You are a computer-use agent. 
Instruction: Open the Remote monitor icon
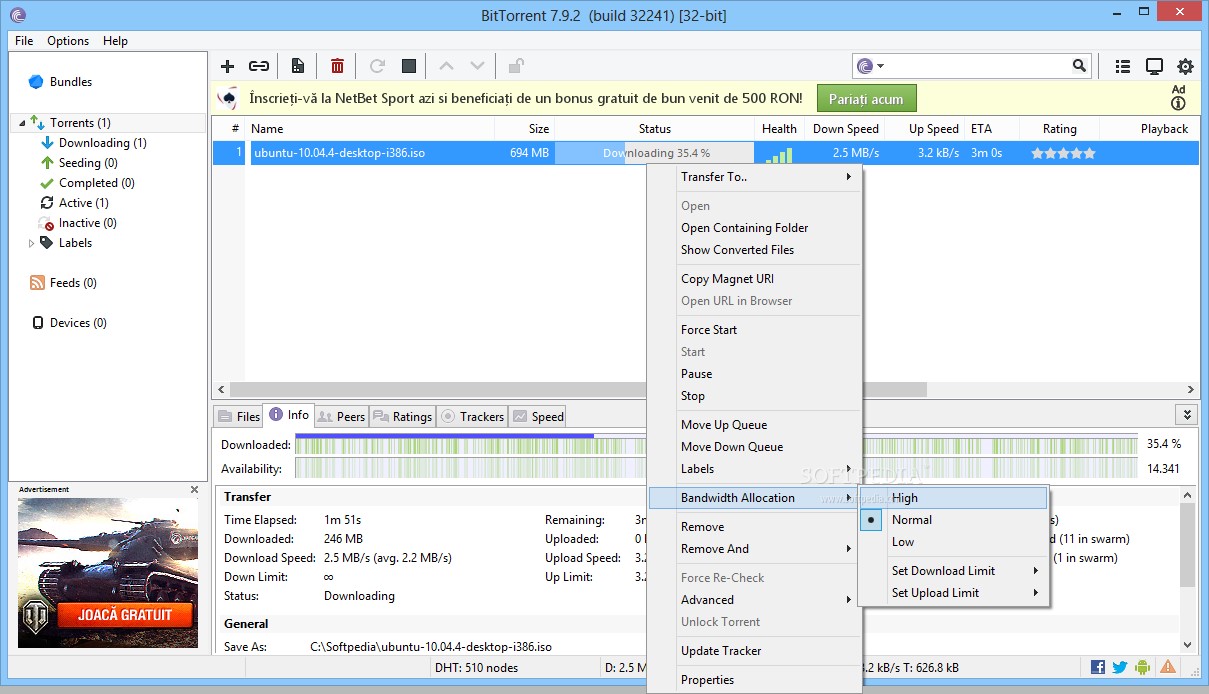1154,66
